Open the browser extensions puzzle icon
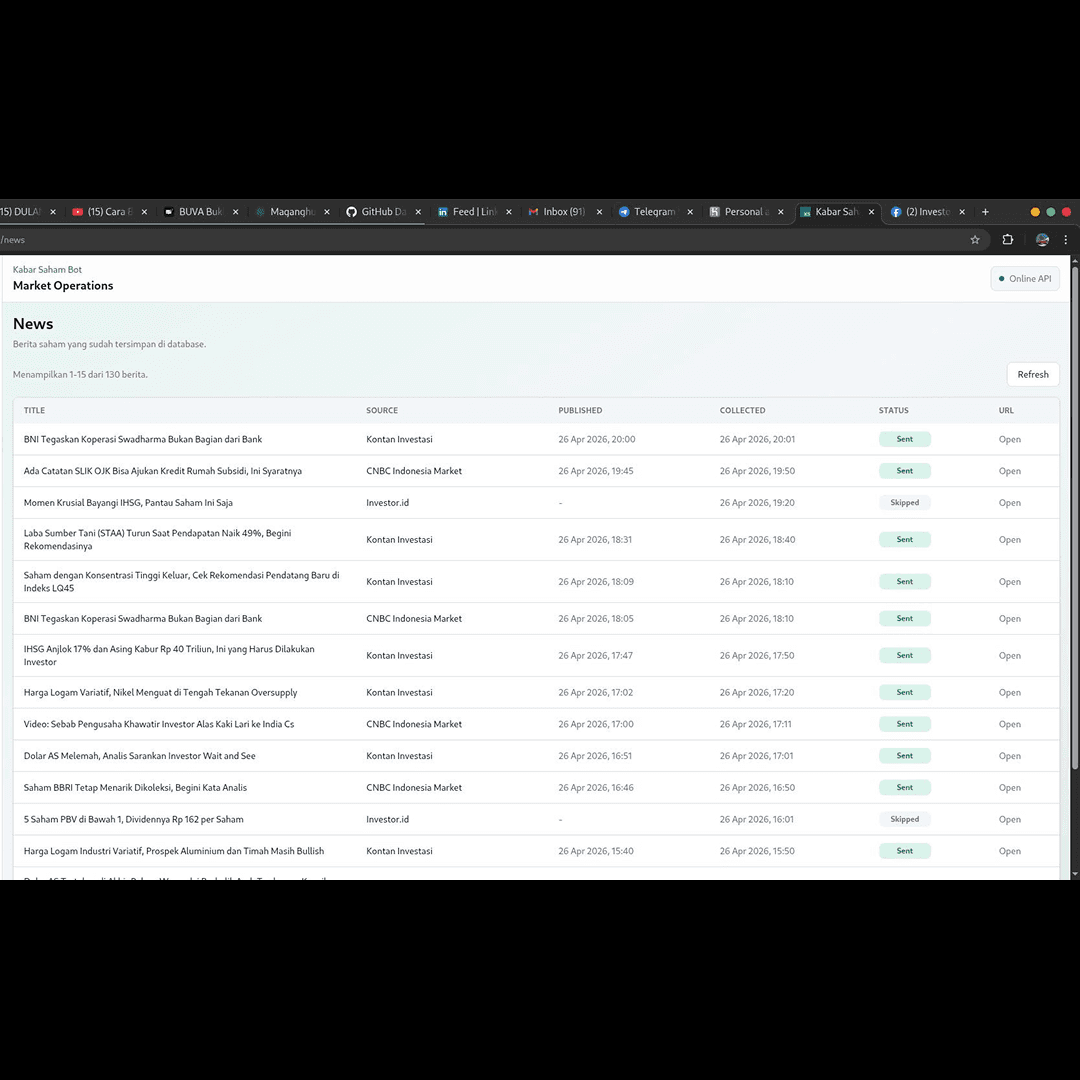1080x1080 pixels. [x=1008, y=240]
